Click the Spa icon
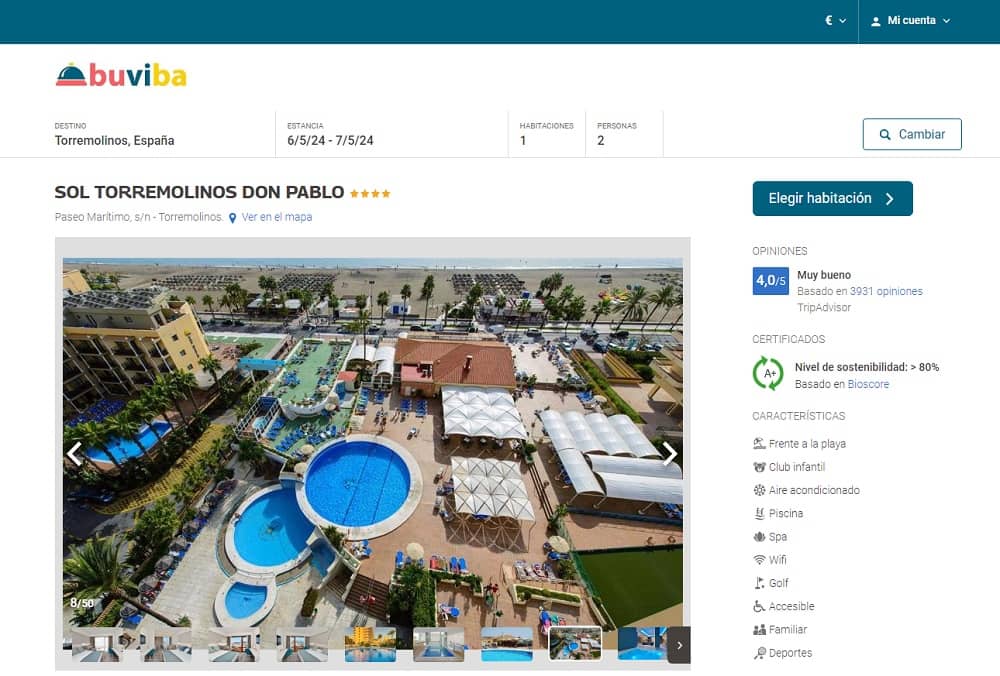The image size is (1000, 676). (x=759, y=537)
